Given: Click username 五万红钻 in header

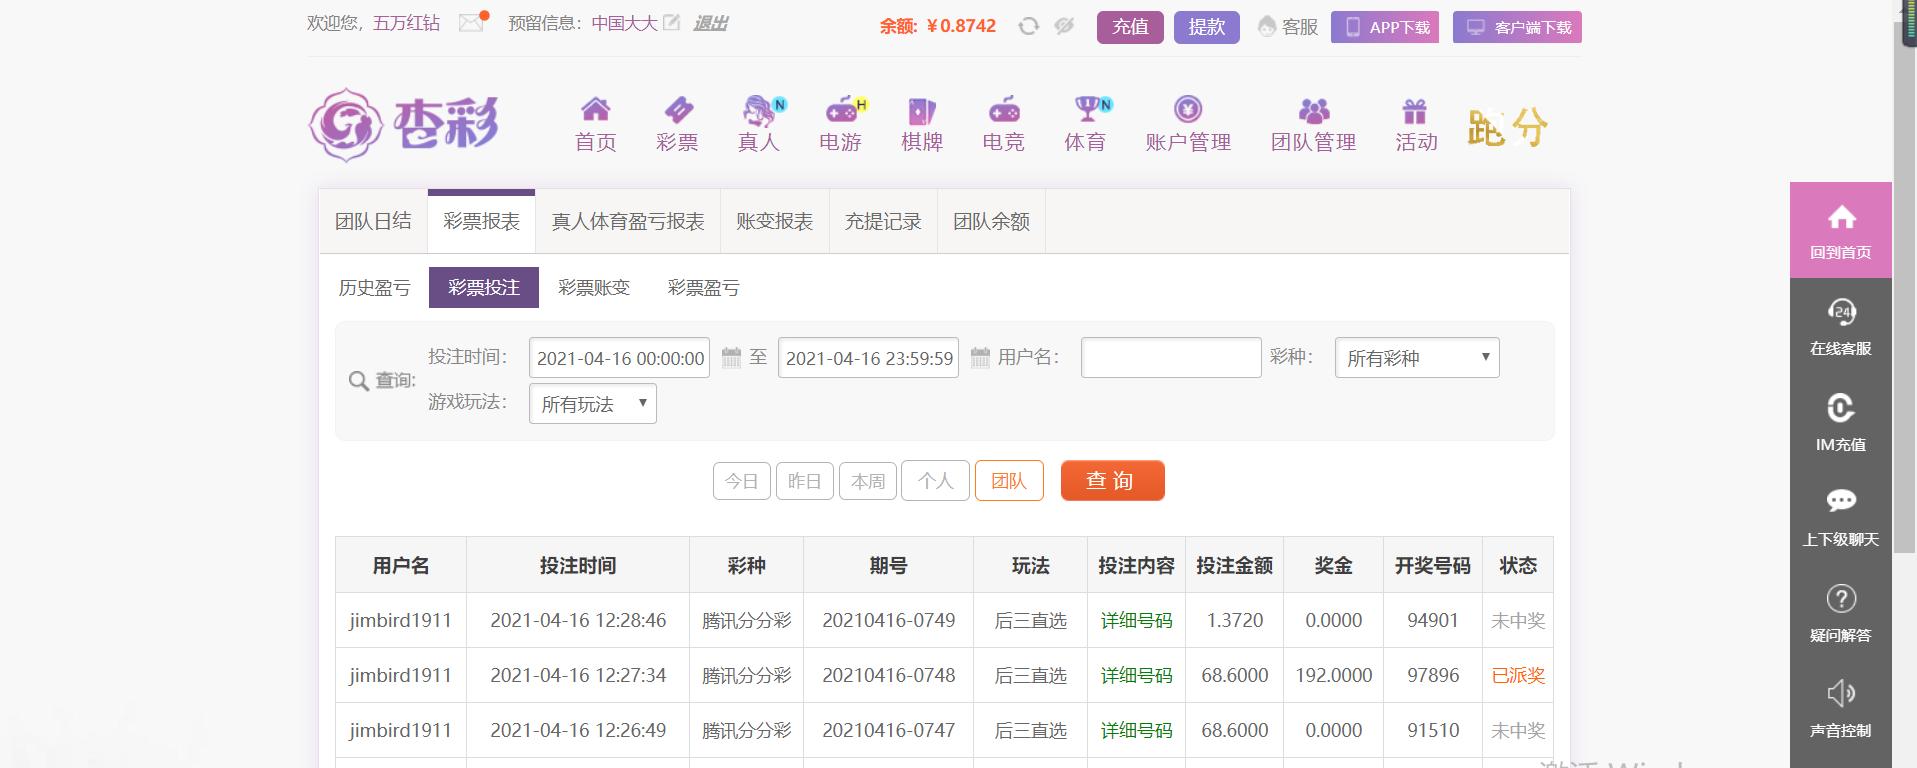Looking at the screenshot, I should pyautogui.click(x=406, y=23).
